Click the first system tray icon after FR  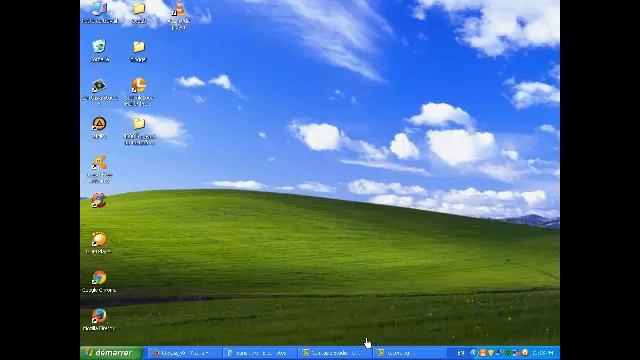tap(474, 353)
